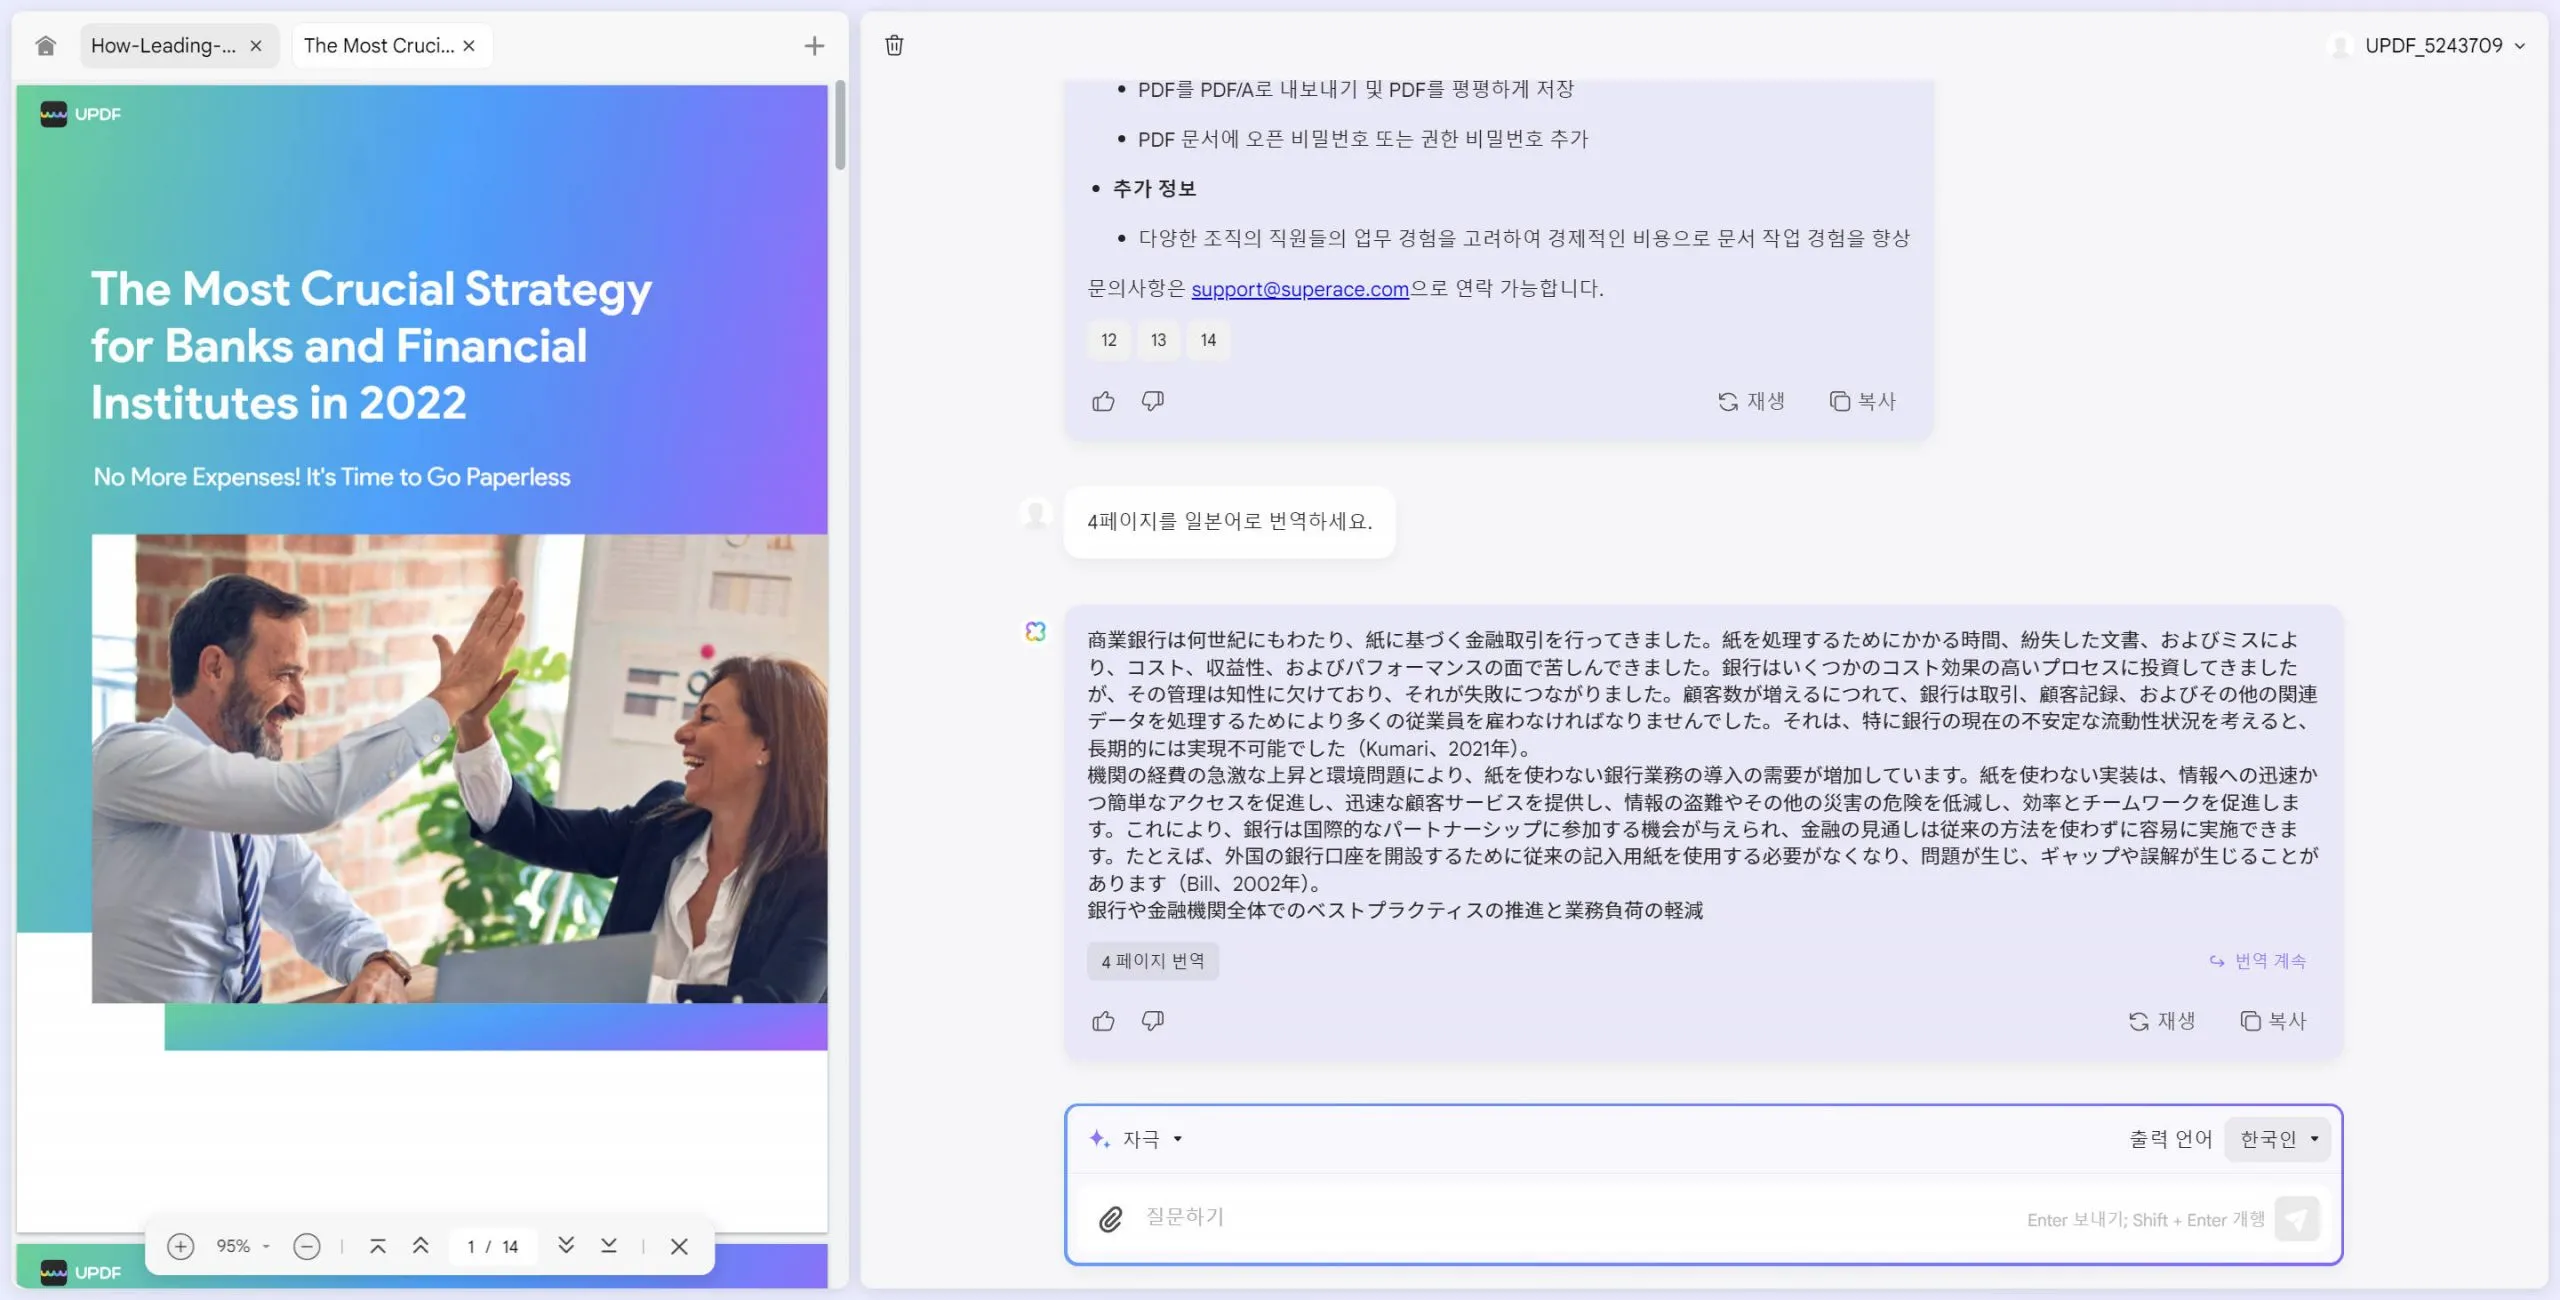Click the 추가 정보 heading
The image size is (2560, 1300).
[1154, 189]
